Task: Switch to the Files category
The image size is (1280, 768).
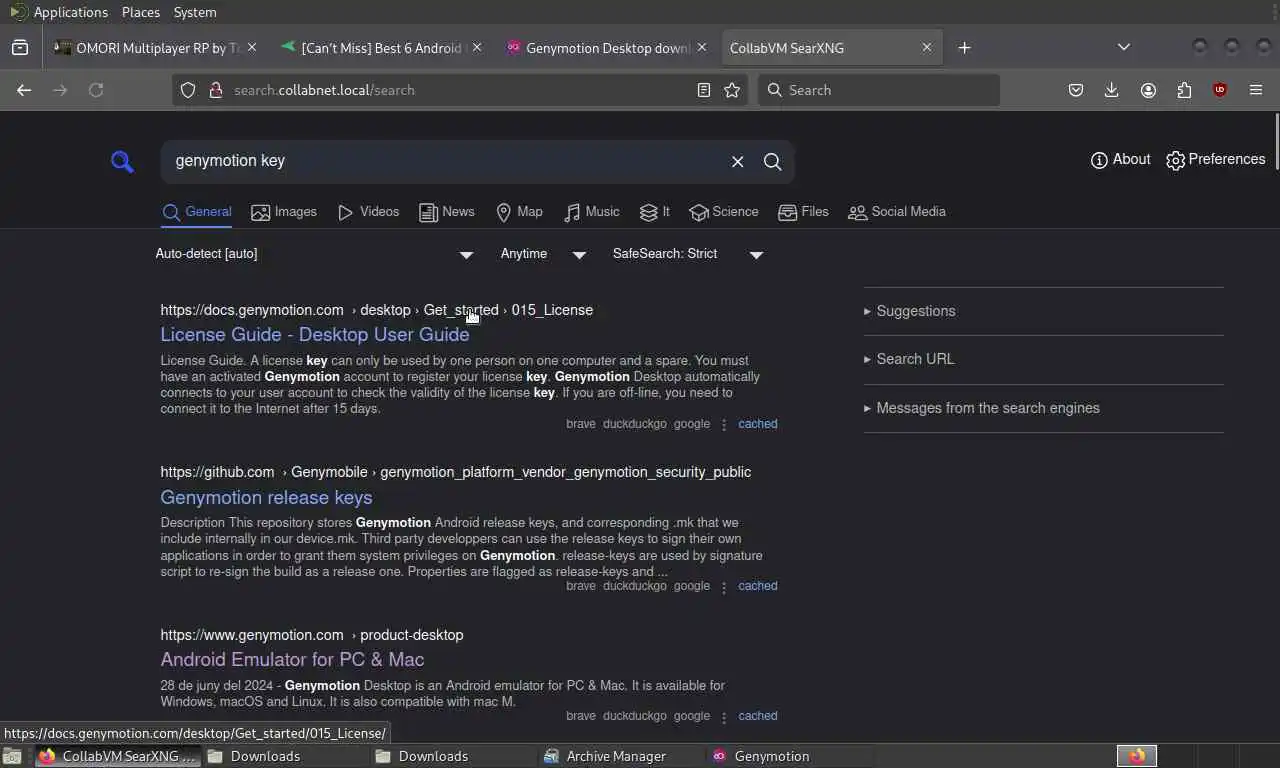Action: [803, 212]
